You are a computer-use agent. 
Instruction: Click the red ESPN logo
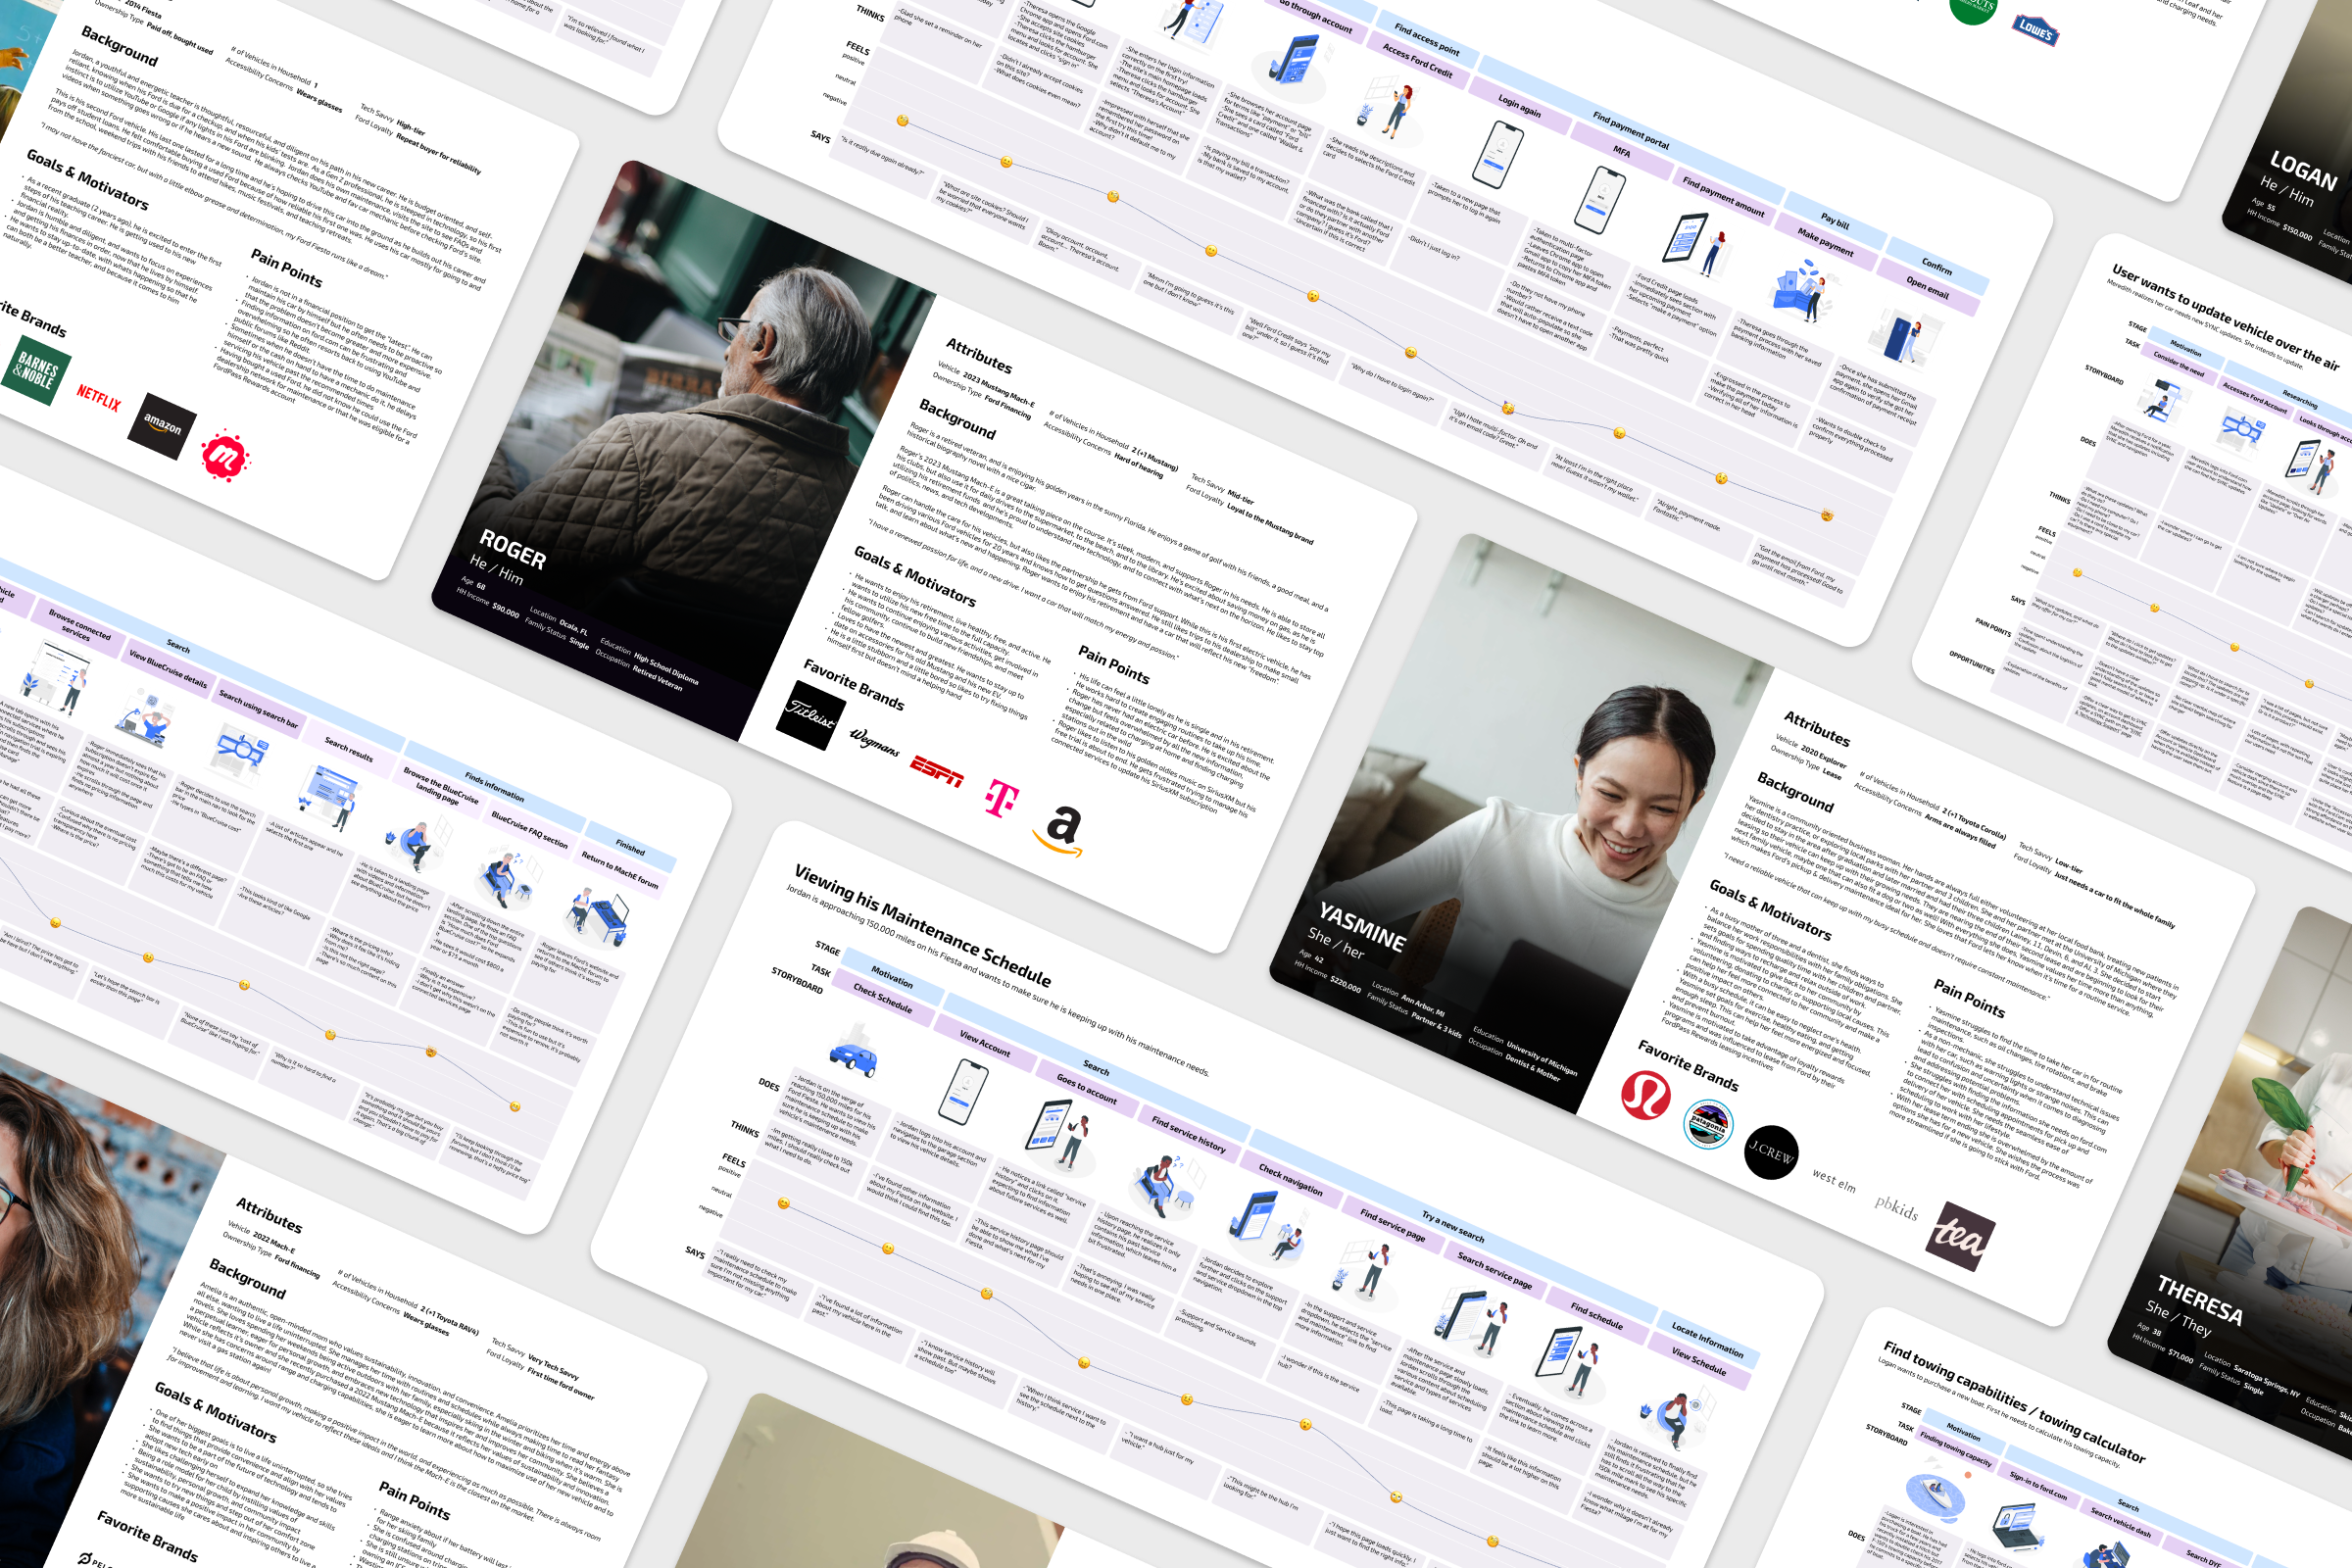(936, 771)
